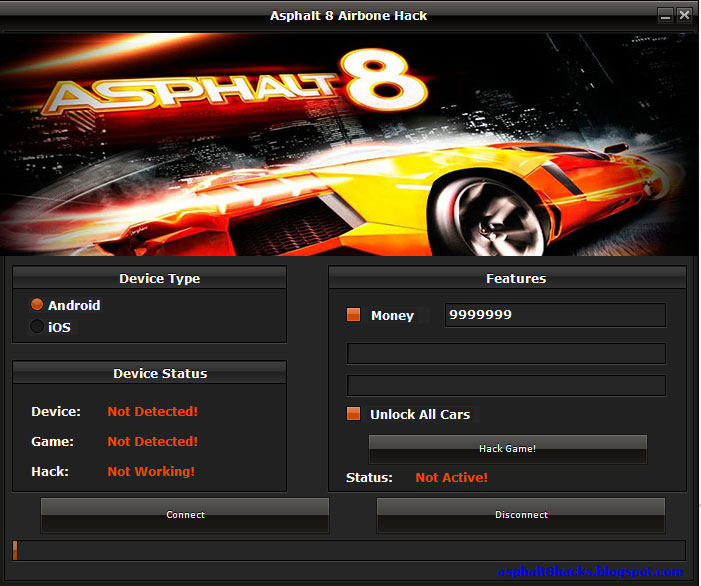
Task: Click the 'Game:' label
Action: tap(52, 442)
